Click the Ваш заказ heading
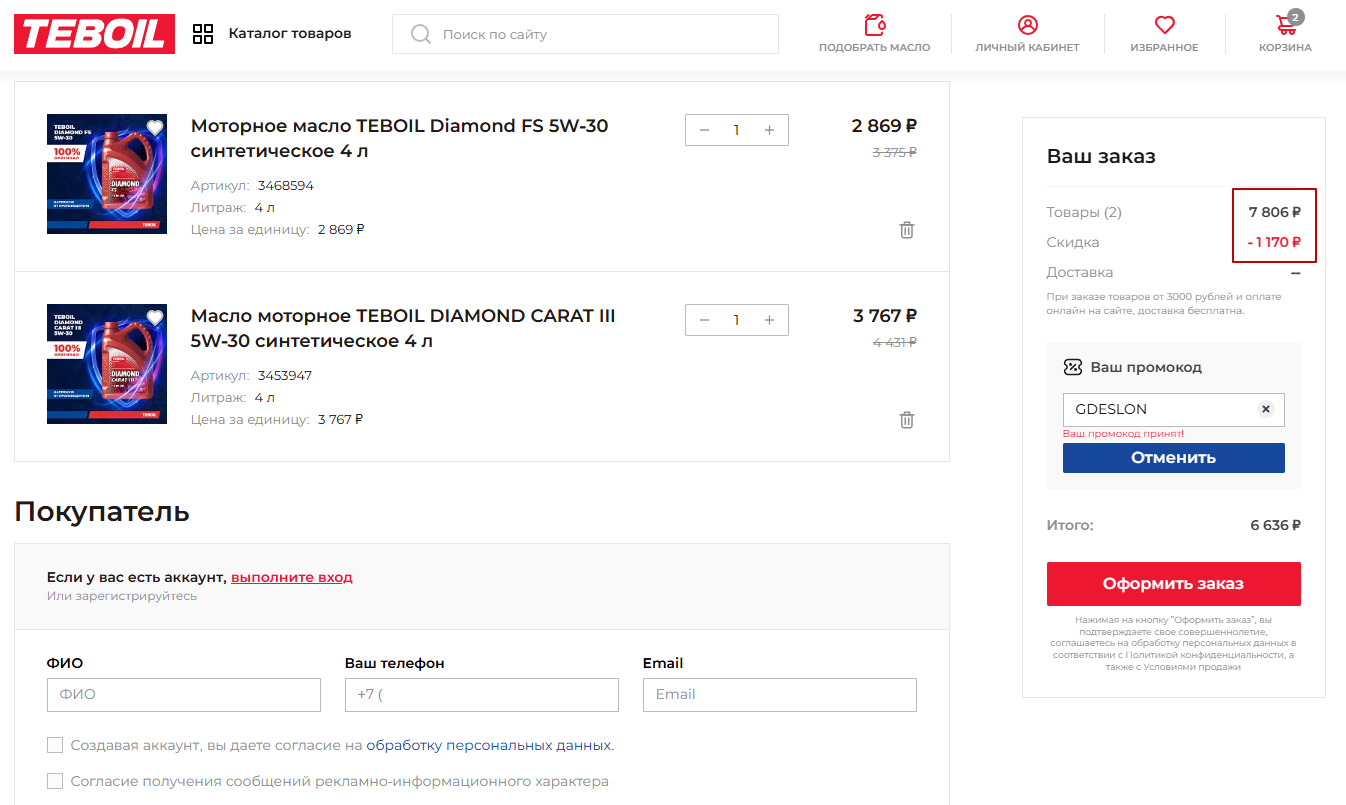 1101,157
